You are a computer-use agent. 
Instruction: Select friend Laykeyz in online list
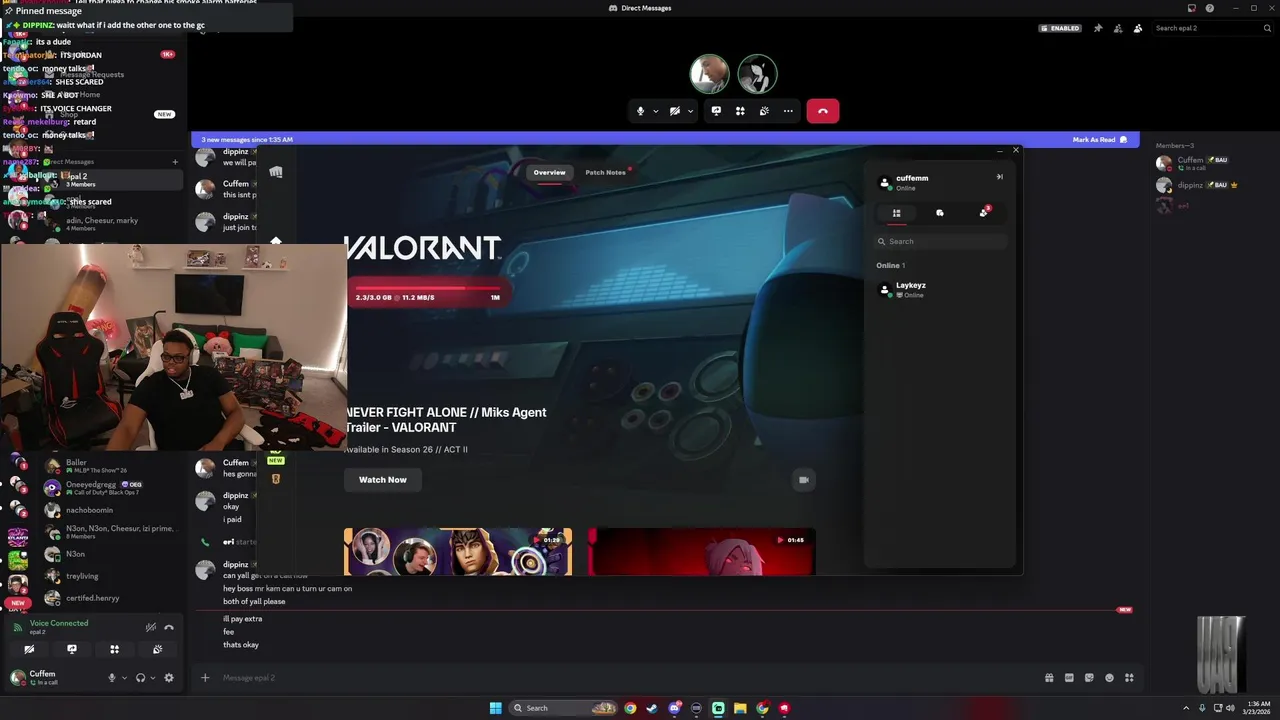click(x=940, y=290)
